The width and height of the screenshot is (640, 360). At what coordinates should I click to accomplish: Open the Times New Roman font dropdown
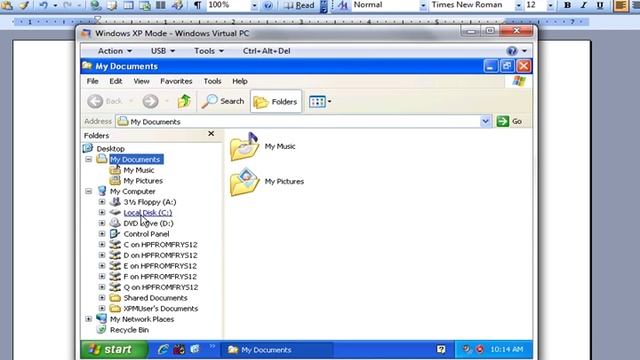click(518, 6)
